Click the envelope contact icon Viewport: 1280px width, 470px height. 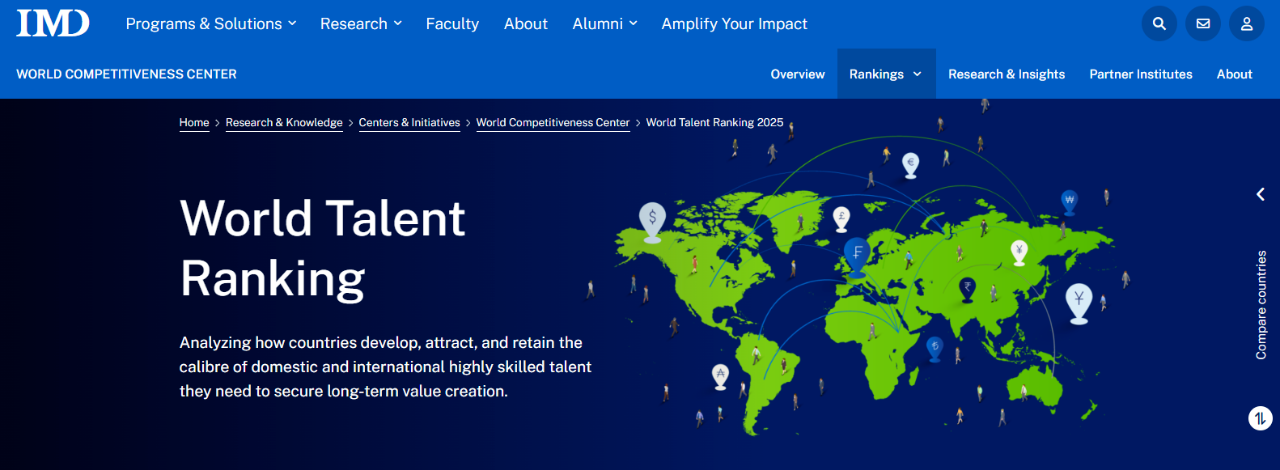pyautogui.click(x=1203, y=24)
